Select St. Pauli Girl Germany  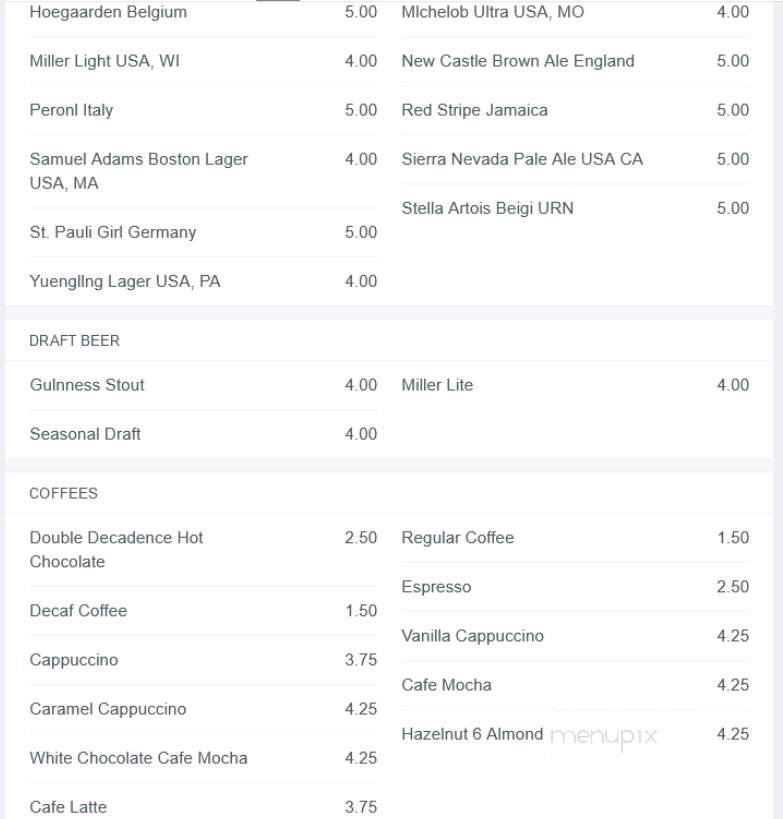[x=113, y=232]
